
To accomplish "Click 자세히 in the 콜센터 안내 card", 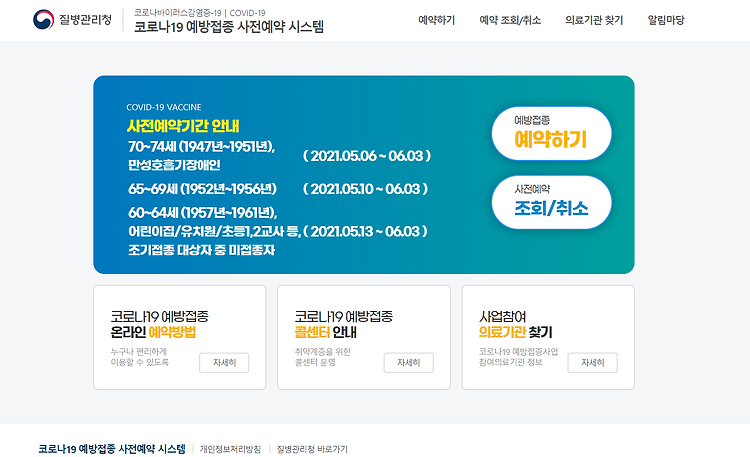I will (408, 363).
